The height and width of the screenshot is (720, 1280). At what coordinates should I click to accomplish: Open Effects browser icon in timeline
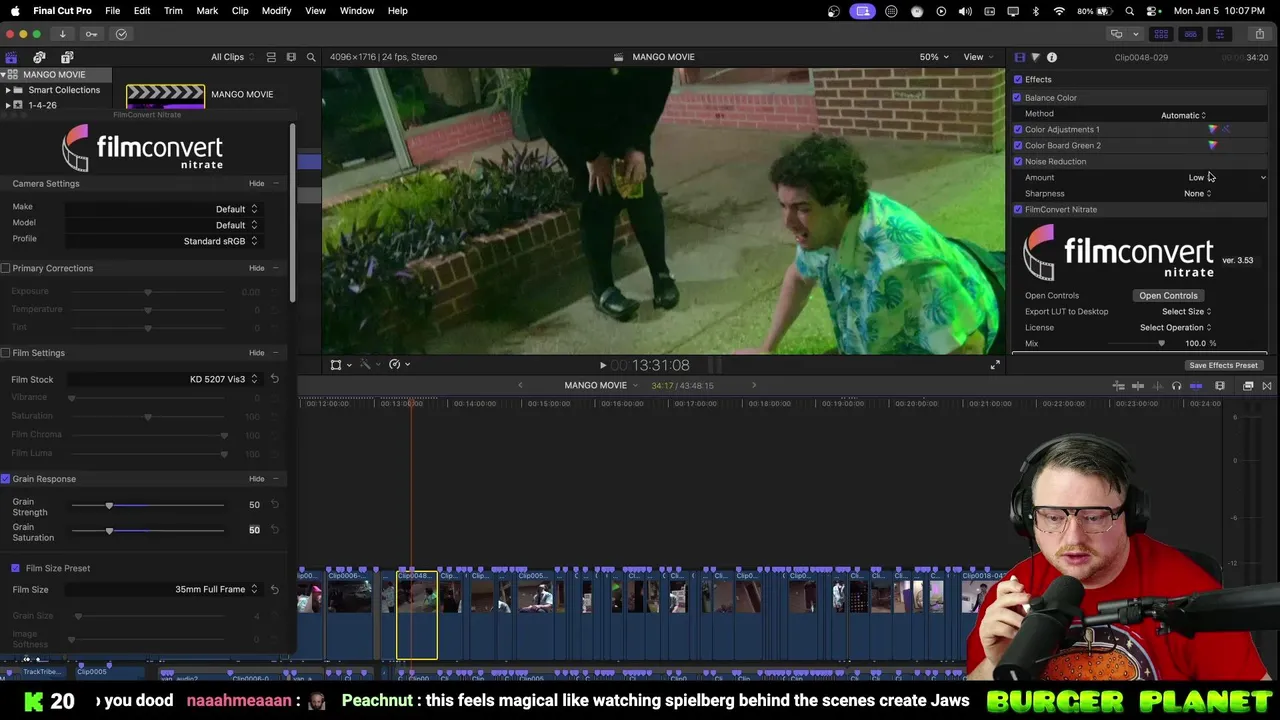[1248, 386]
